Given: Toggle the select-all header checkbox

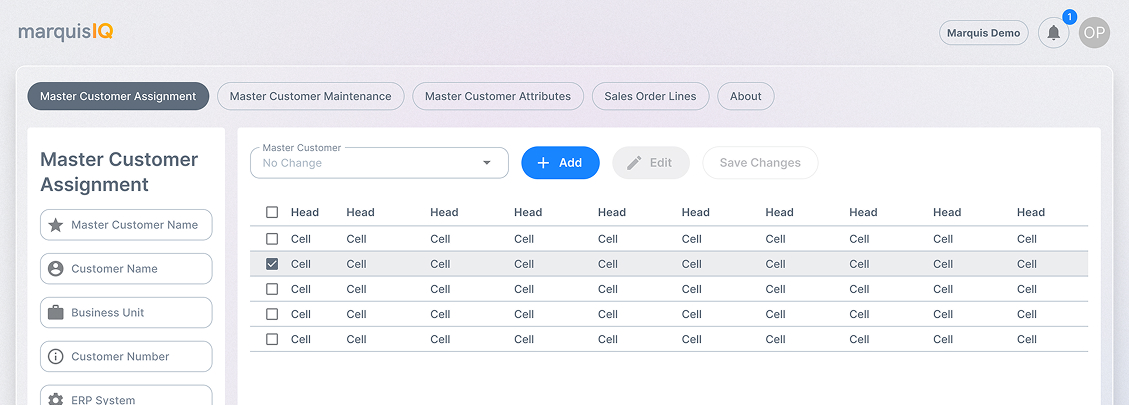Looking at the screenshot, I should click(x=271, y=212).
